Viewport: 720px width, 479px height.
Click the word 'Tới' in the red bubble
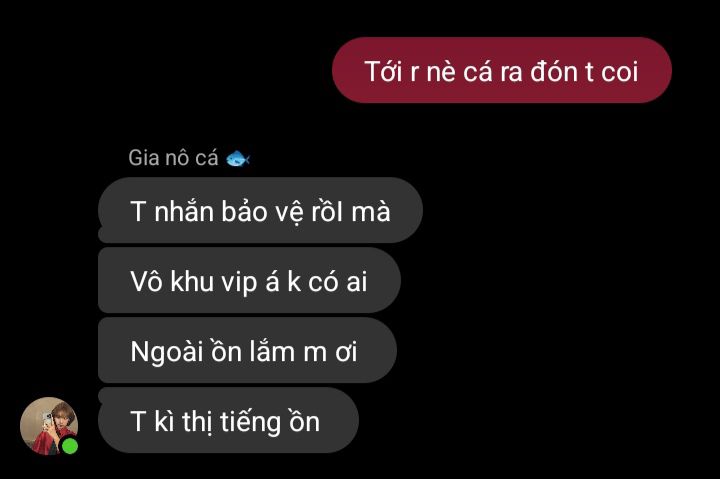coord(383,72)
